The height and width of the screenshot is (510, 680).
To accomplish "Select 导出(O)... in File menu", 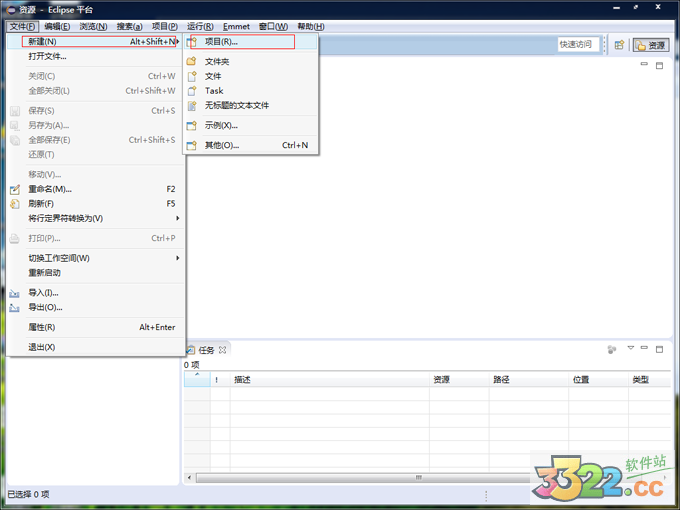I will tap(95, 307).
